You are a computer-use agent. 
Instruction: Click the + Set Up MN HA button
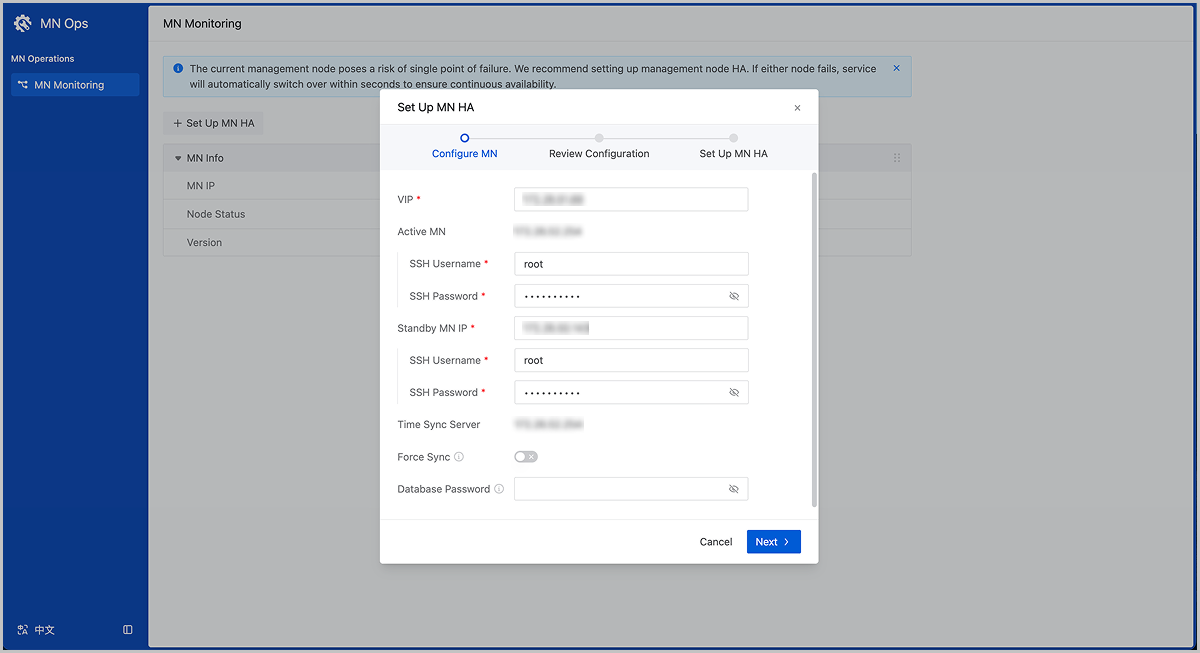[x=213, y=123]
